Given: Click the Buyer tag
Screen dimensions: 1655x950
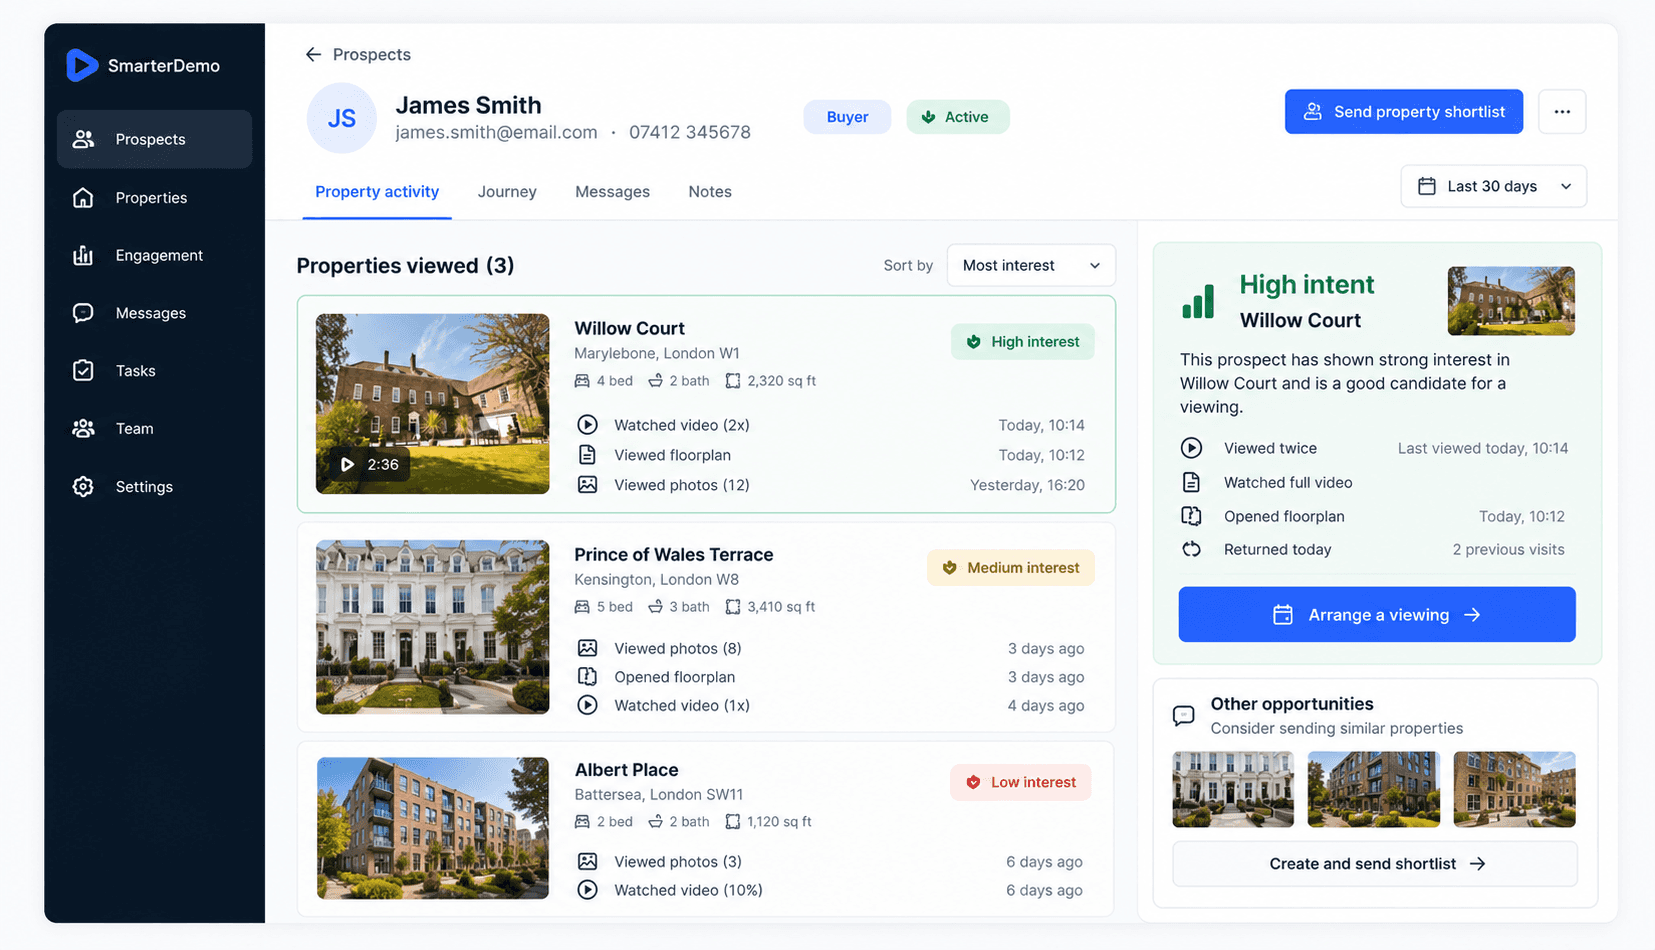Looking at the screenshot, I should tap(847, 117).
